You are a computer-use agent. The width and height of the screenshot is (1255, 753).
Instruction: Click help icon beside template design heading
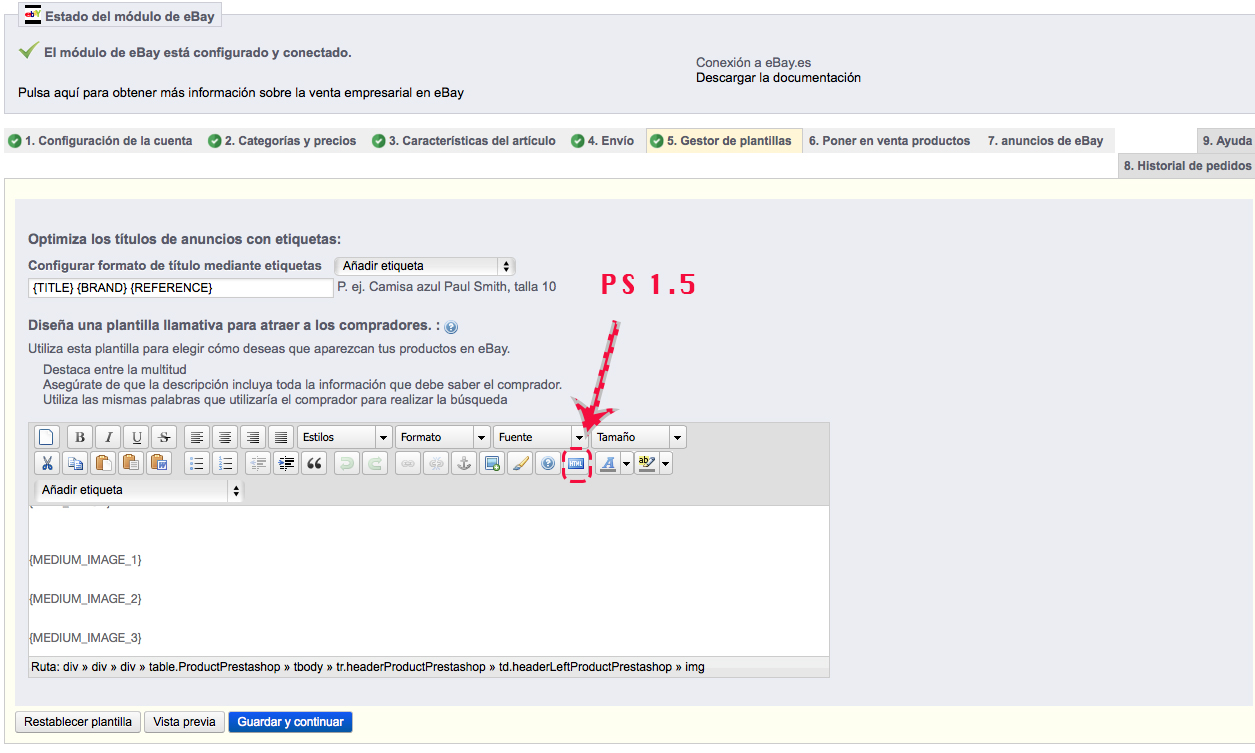tap(451, 327)
